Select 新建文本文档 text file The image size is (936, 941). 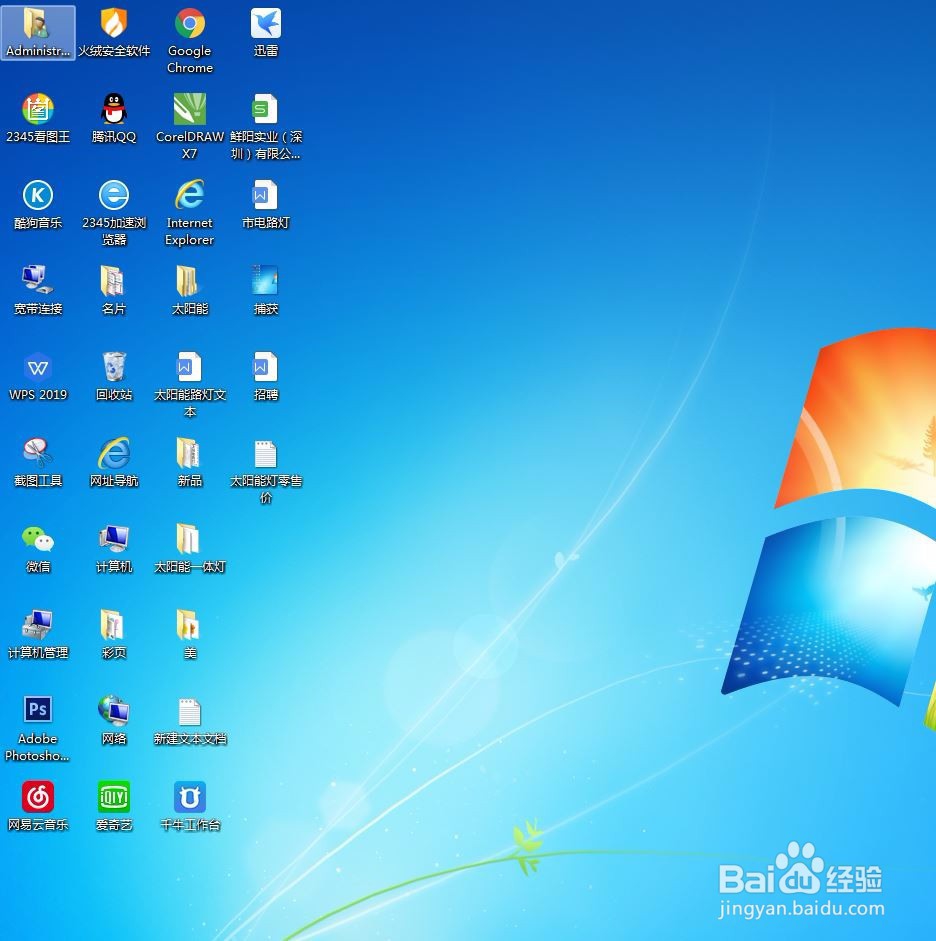click(190, 720)
